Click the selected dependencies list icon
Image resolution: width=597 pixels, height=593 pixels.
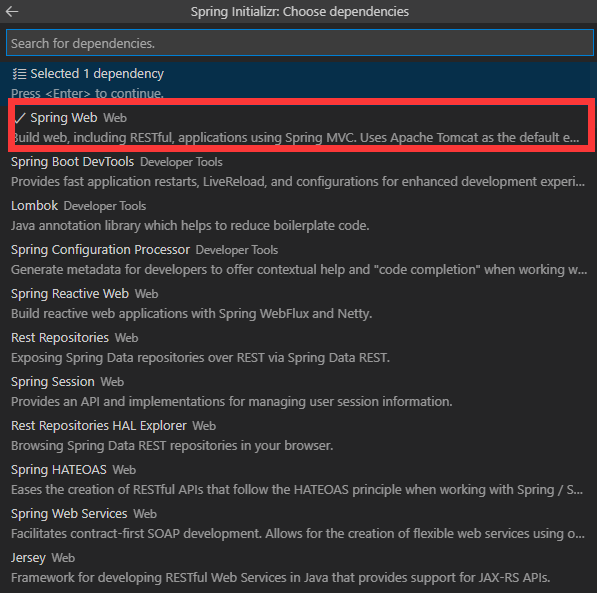tap(19, 74)
